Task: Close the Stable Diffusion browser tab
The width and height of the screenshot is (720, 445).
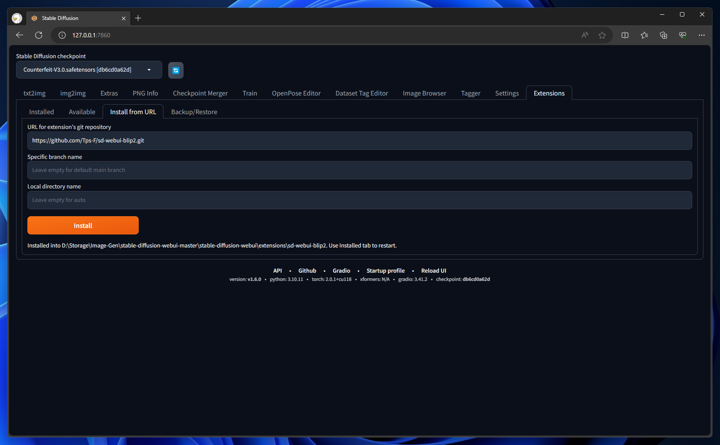Action: pyautogui.click(x=124, y=18)
